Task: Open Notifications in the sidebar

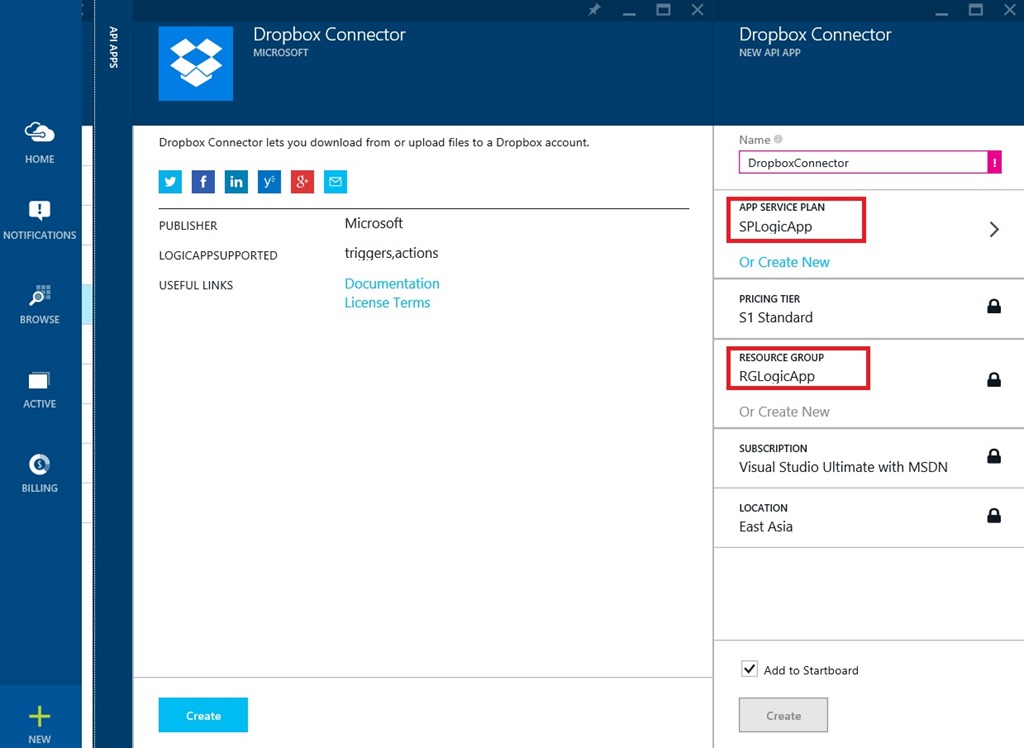Action: (x=40, y=220)
